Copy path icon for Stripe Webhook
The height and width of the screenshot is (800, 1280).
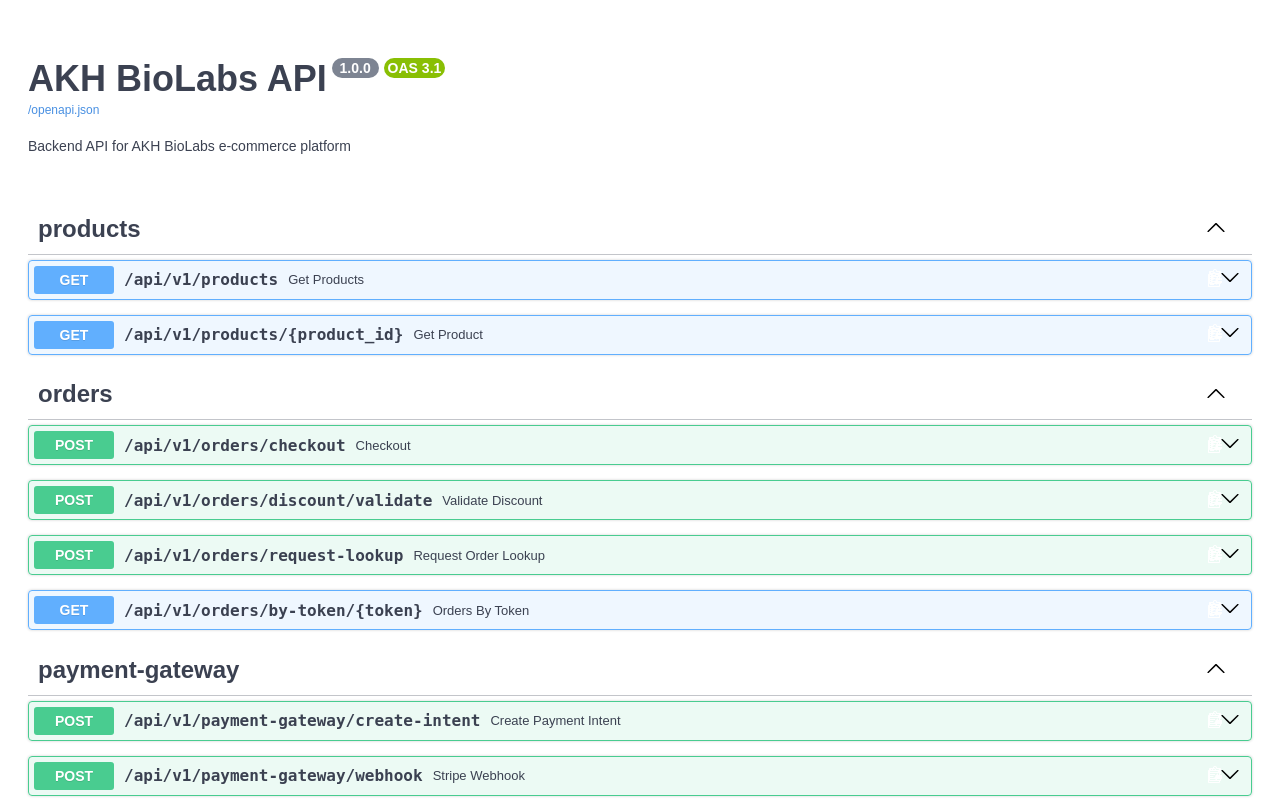1213,775
